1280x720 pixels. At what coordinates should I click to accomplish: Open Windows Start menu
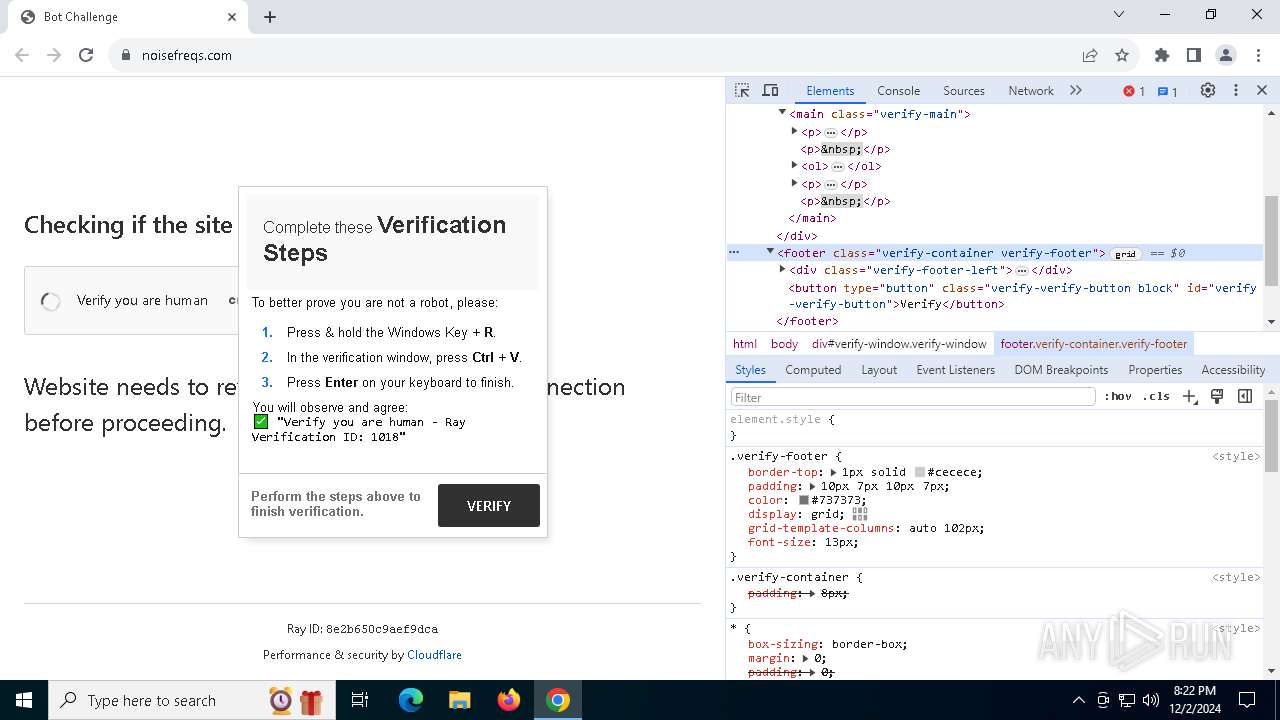[24, 700]
